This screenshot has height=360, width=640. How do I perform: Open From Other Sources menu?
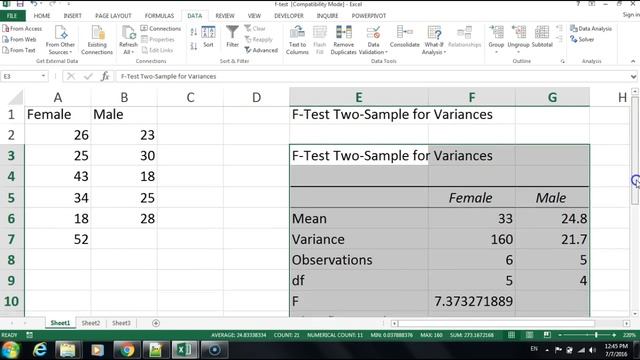60,40
